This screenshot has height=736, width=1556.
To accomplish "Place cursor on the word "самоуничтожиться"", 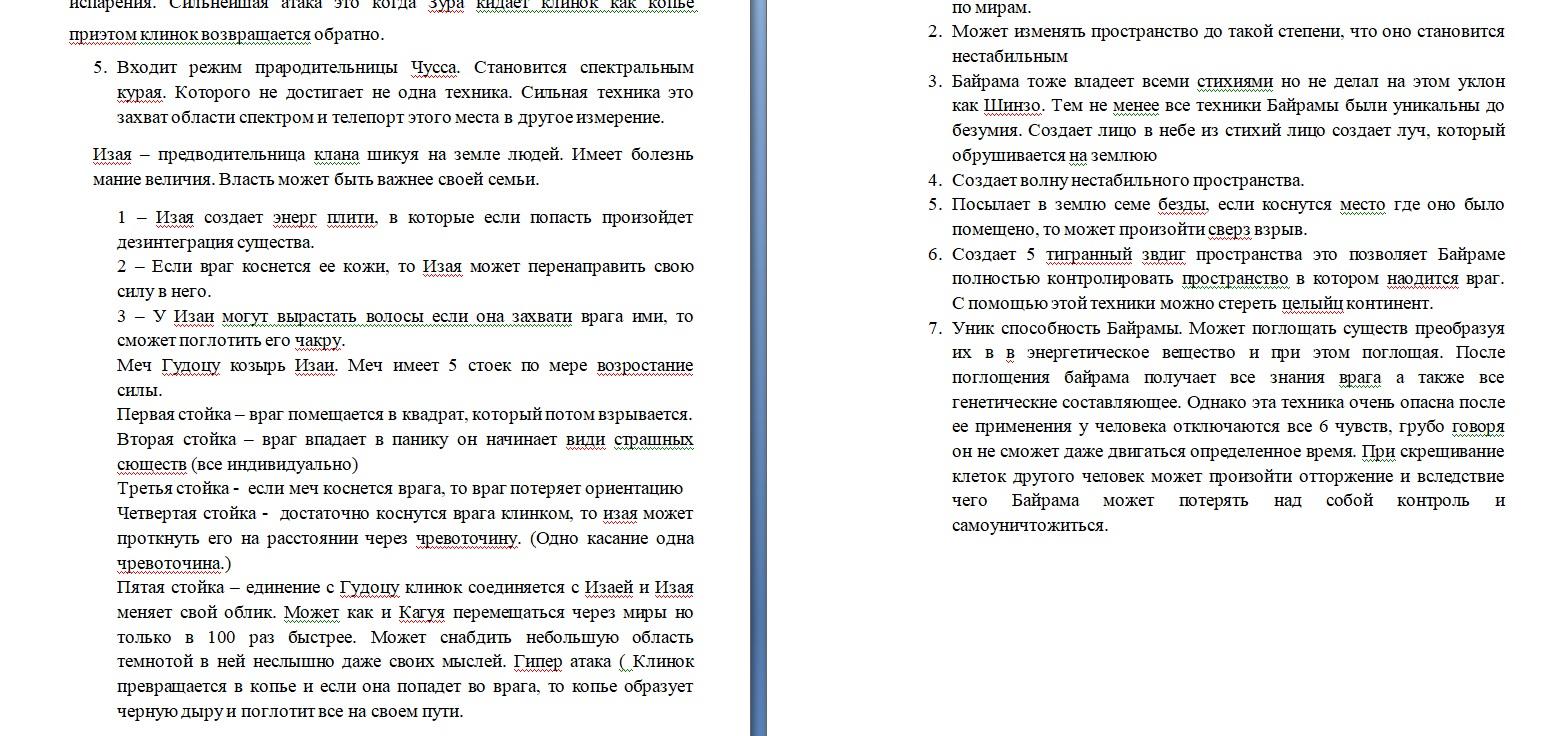I will [x=1029, y=525].
